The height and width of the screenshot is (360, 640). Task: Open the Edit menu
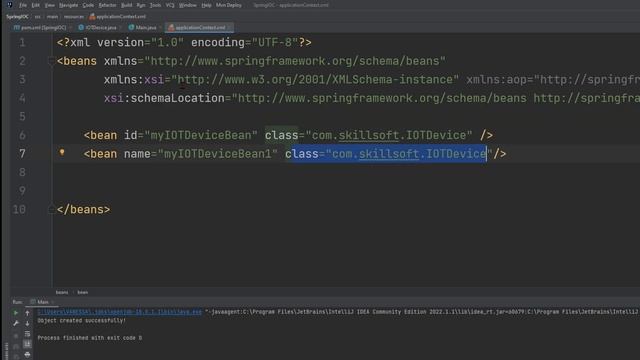coord(36,5)
